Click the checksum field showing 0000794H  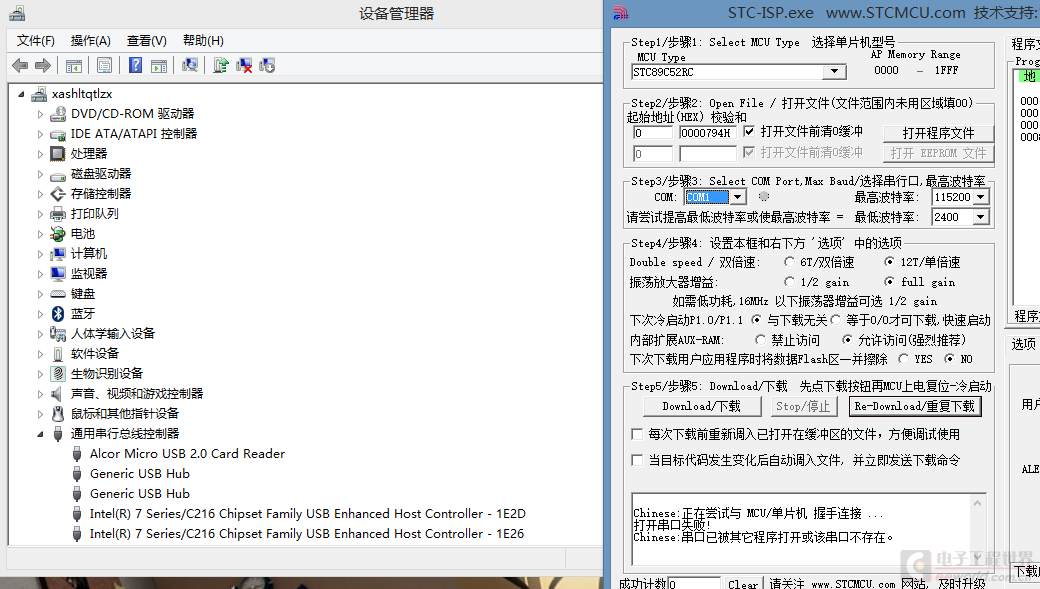point(707,133)
